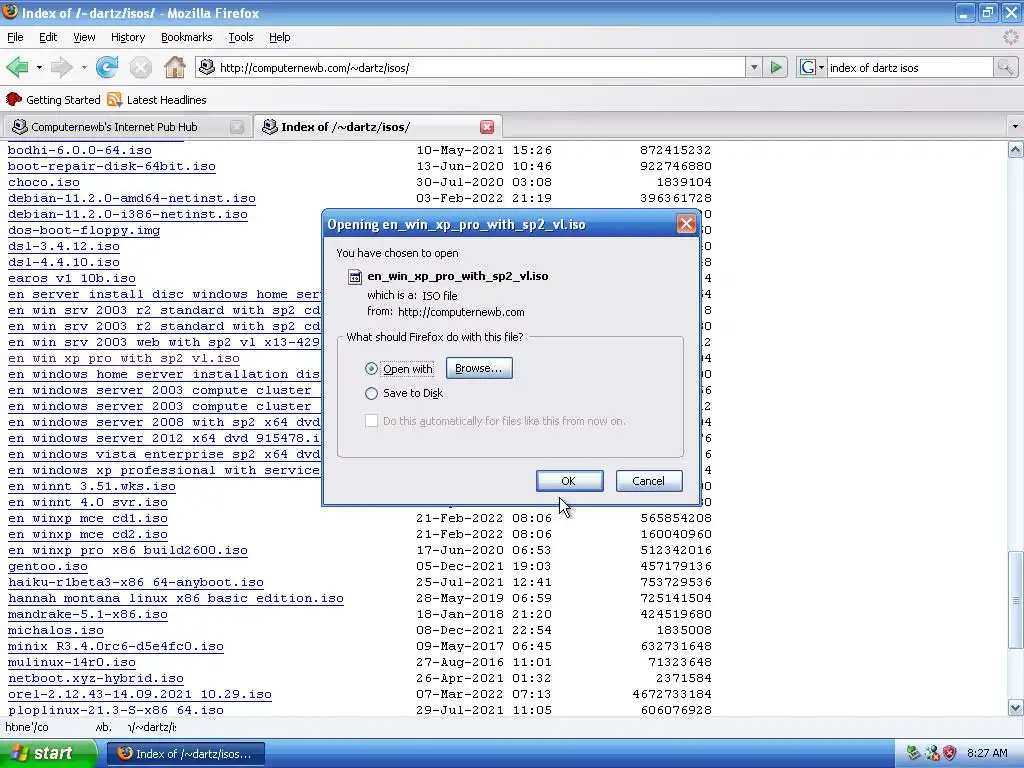Click OK in the Opening dialog

pyautogui.click(x=569, y=481)
